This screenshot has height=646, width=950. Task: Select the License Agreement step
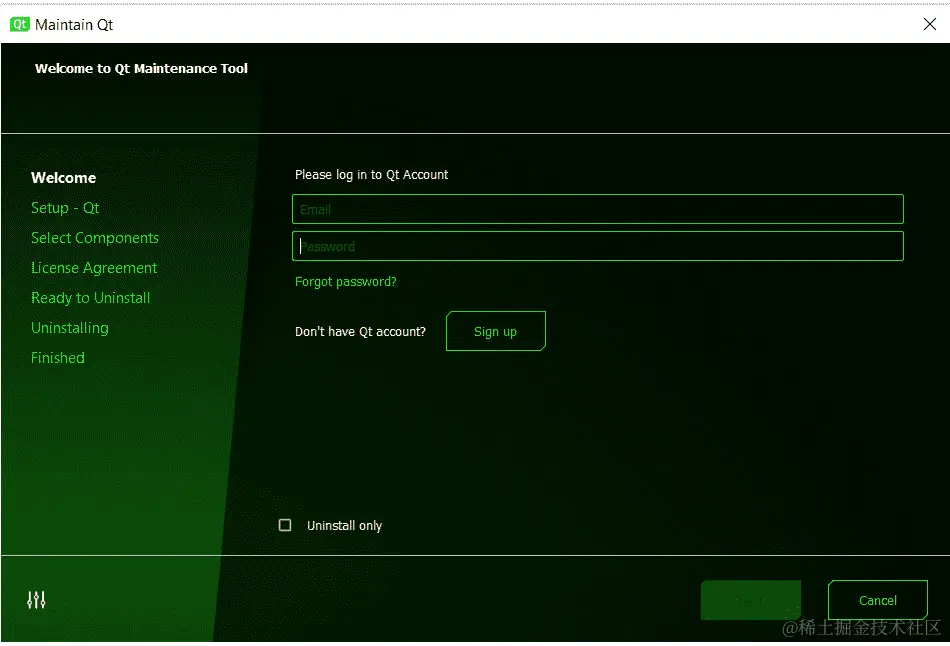(x=94, y=268)
